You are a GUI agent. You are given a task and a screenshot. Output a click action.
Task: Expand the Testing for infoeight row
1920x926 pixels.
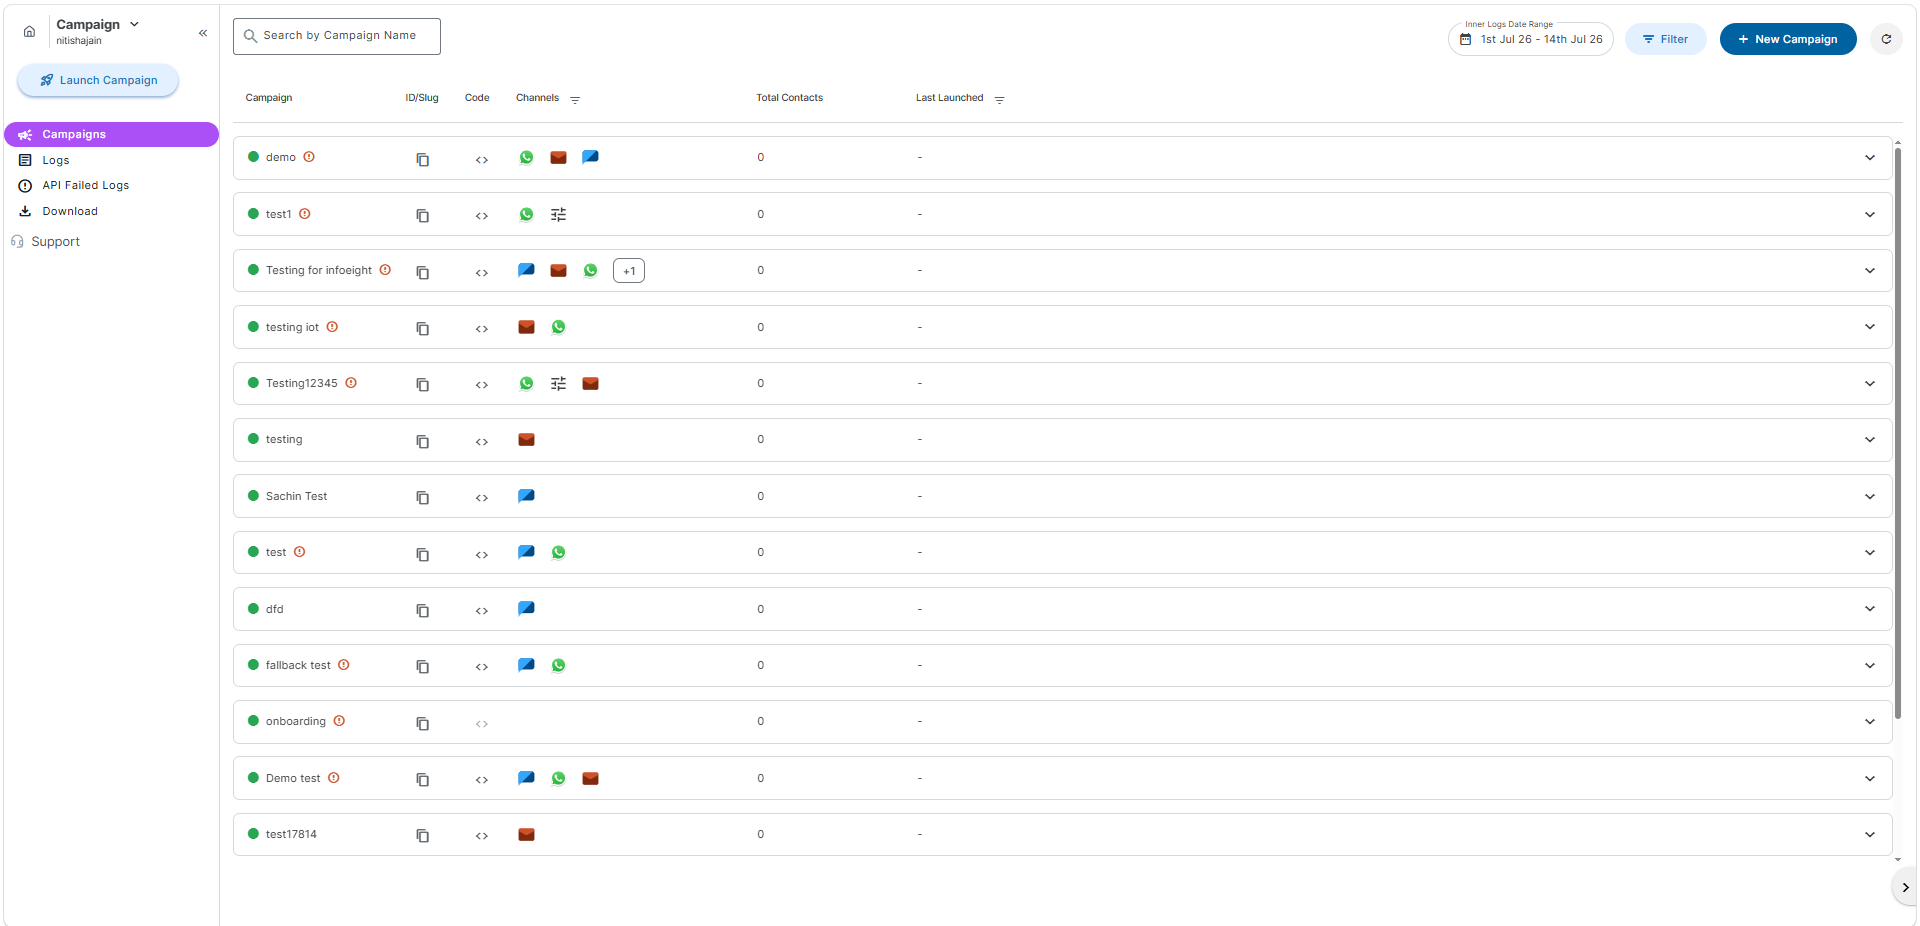click(x=1870, y=271)
